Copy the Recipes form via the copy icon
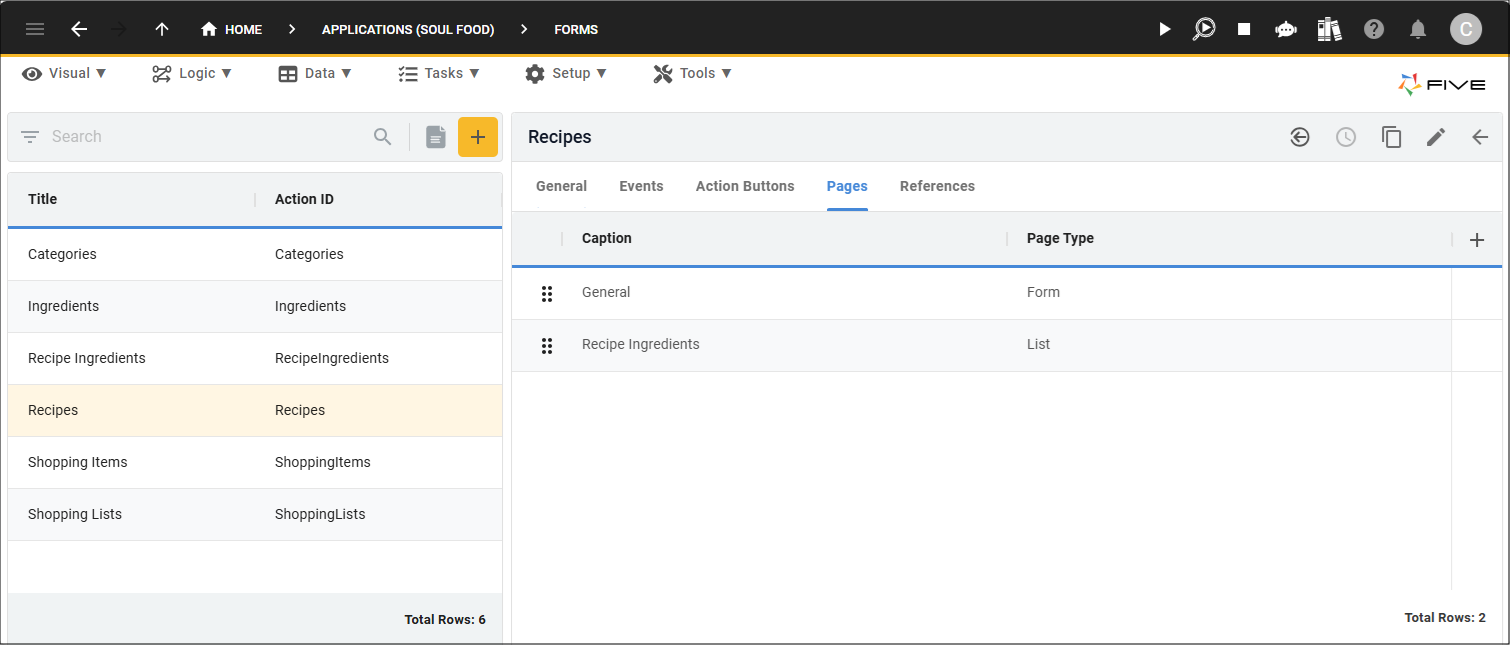This screenshot has width=1510, height=645. (1391, 137)
